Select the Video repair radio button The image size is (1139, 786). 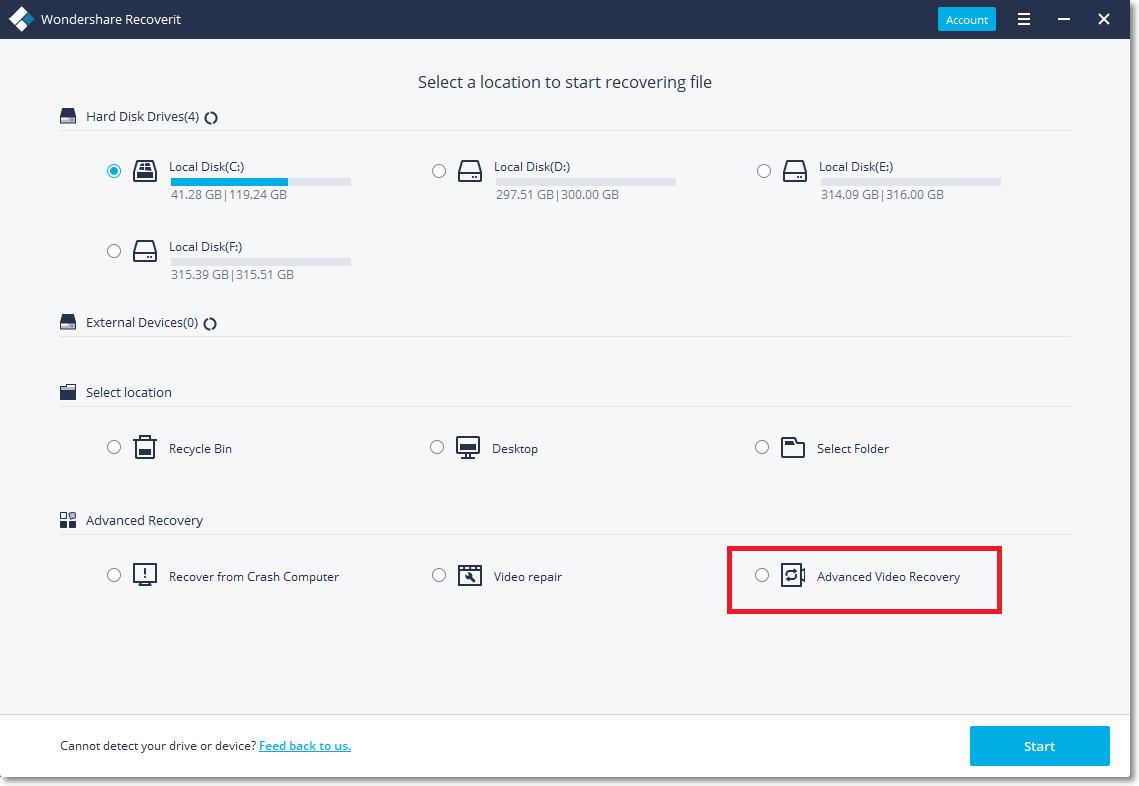click(439, 575)
